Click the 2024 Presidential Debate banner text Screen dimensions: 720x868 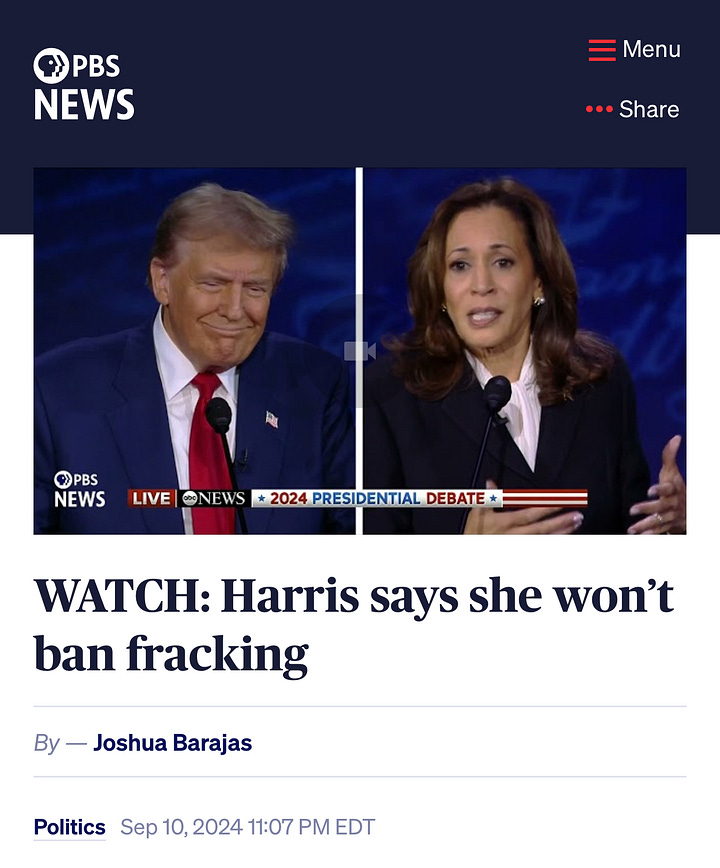(x=377, y=498)
